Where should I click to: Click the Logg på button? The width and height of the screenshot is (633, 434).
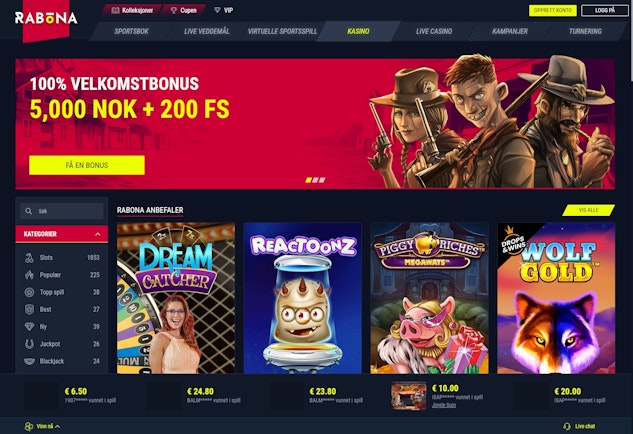click(x=605, y=10)
